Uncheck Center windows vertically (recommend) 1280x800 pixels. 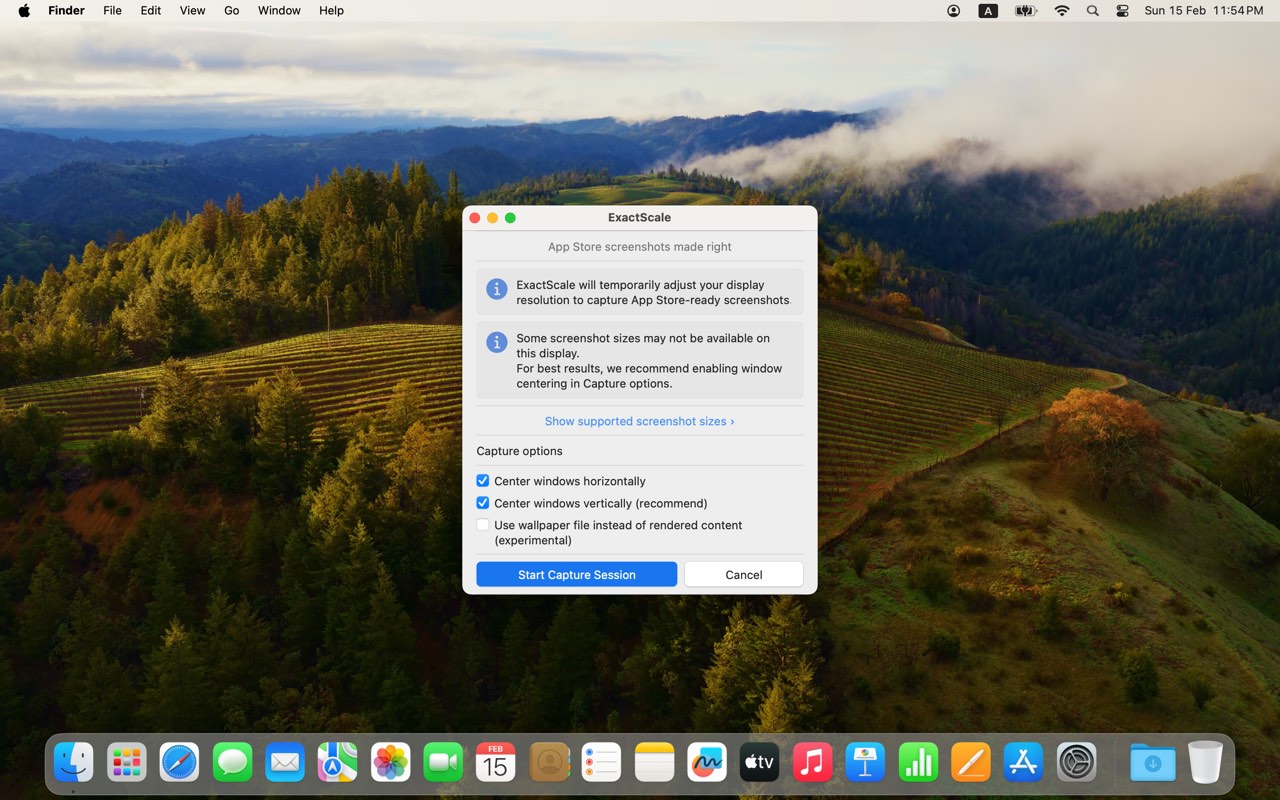point(483,503)
